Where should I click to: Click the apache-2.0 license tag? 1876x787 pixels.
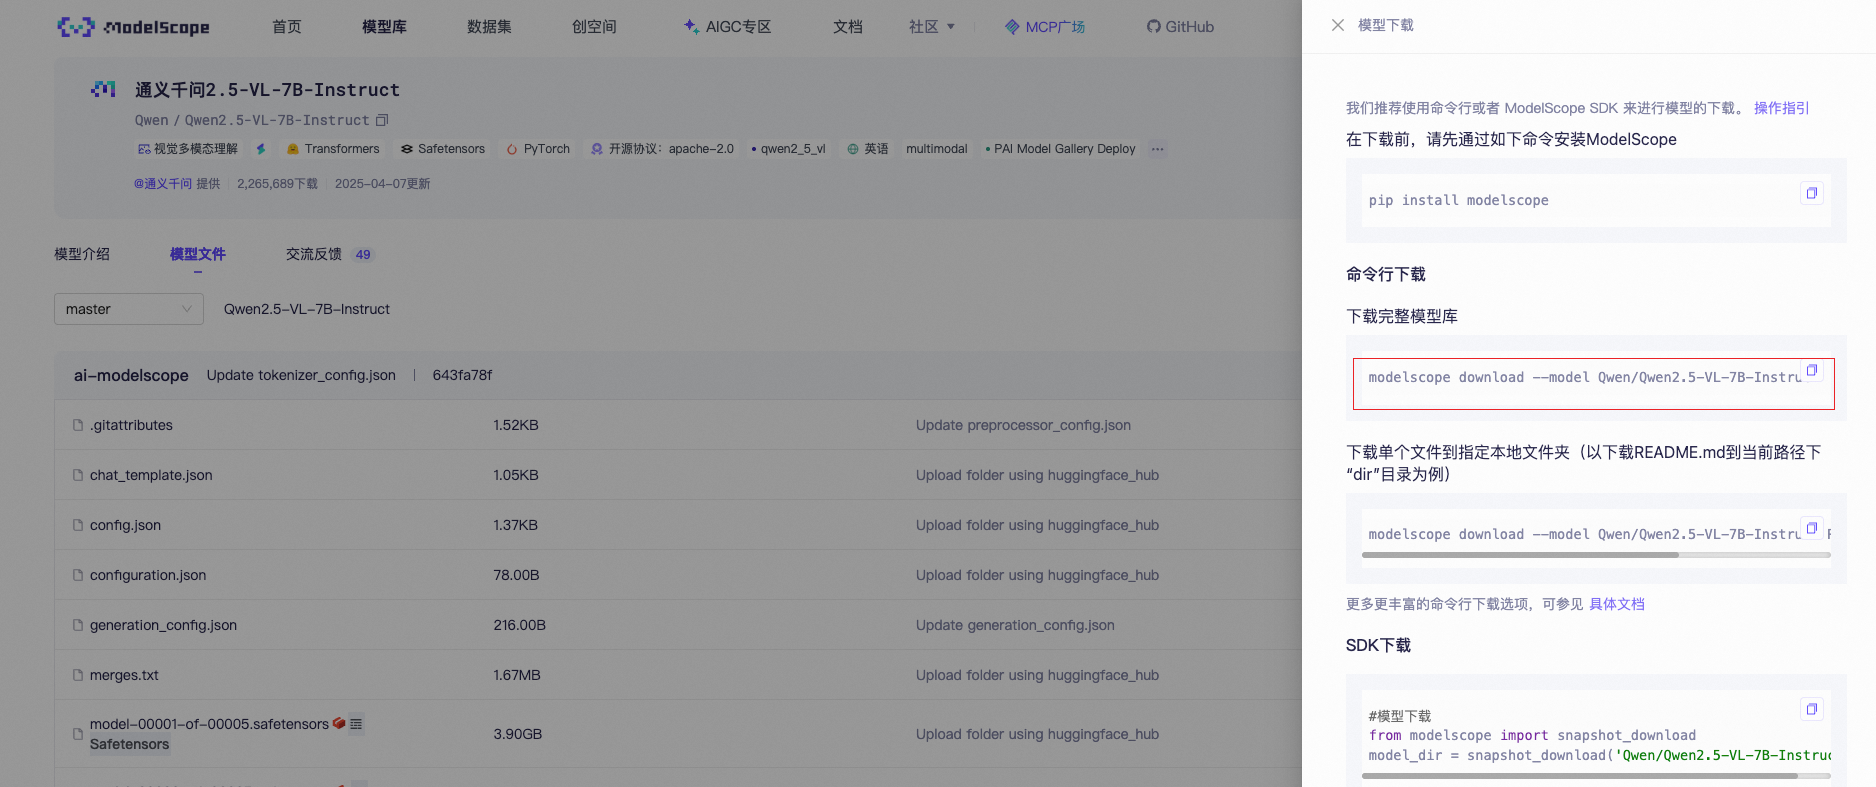pyautogui.click(x=662, y=149)
